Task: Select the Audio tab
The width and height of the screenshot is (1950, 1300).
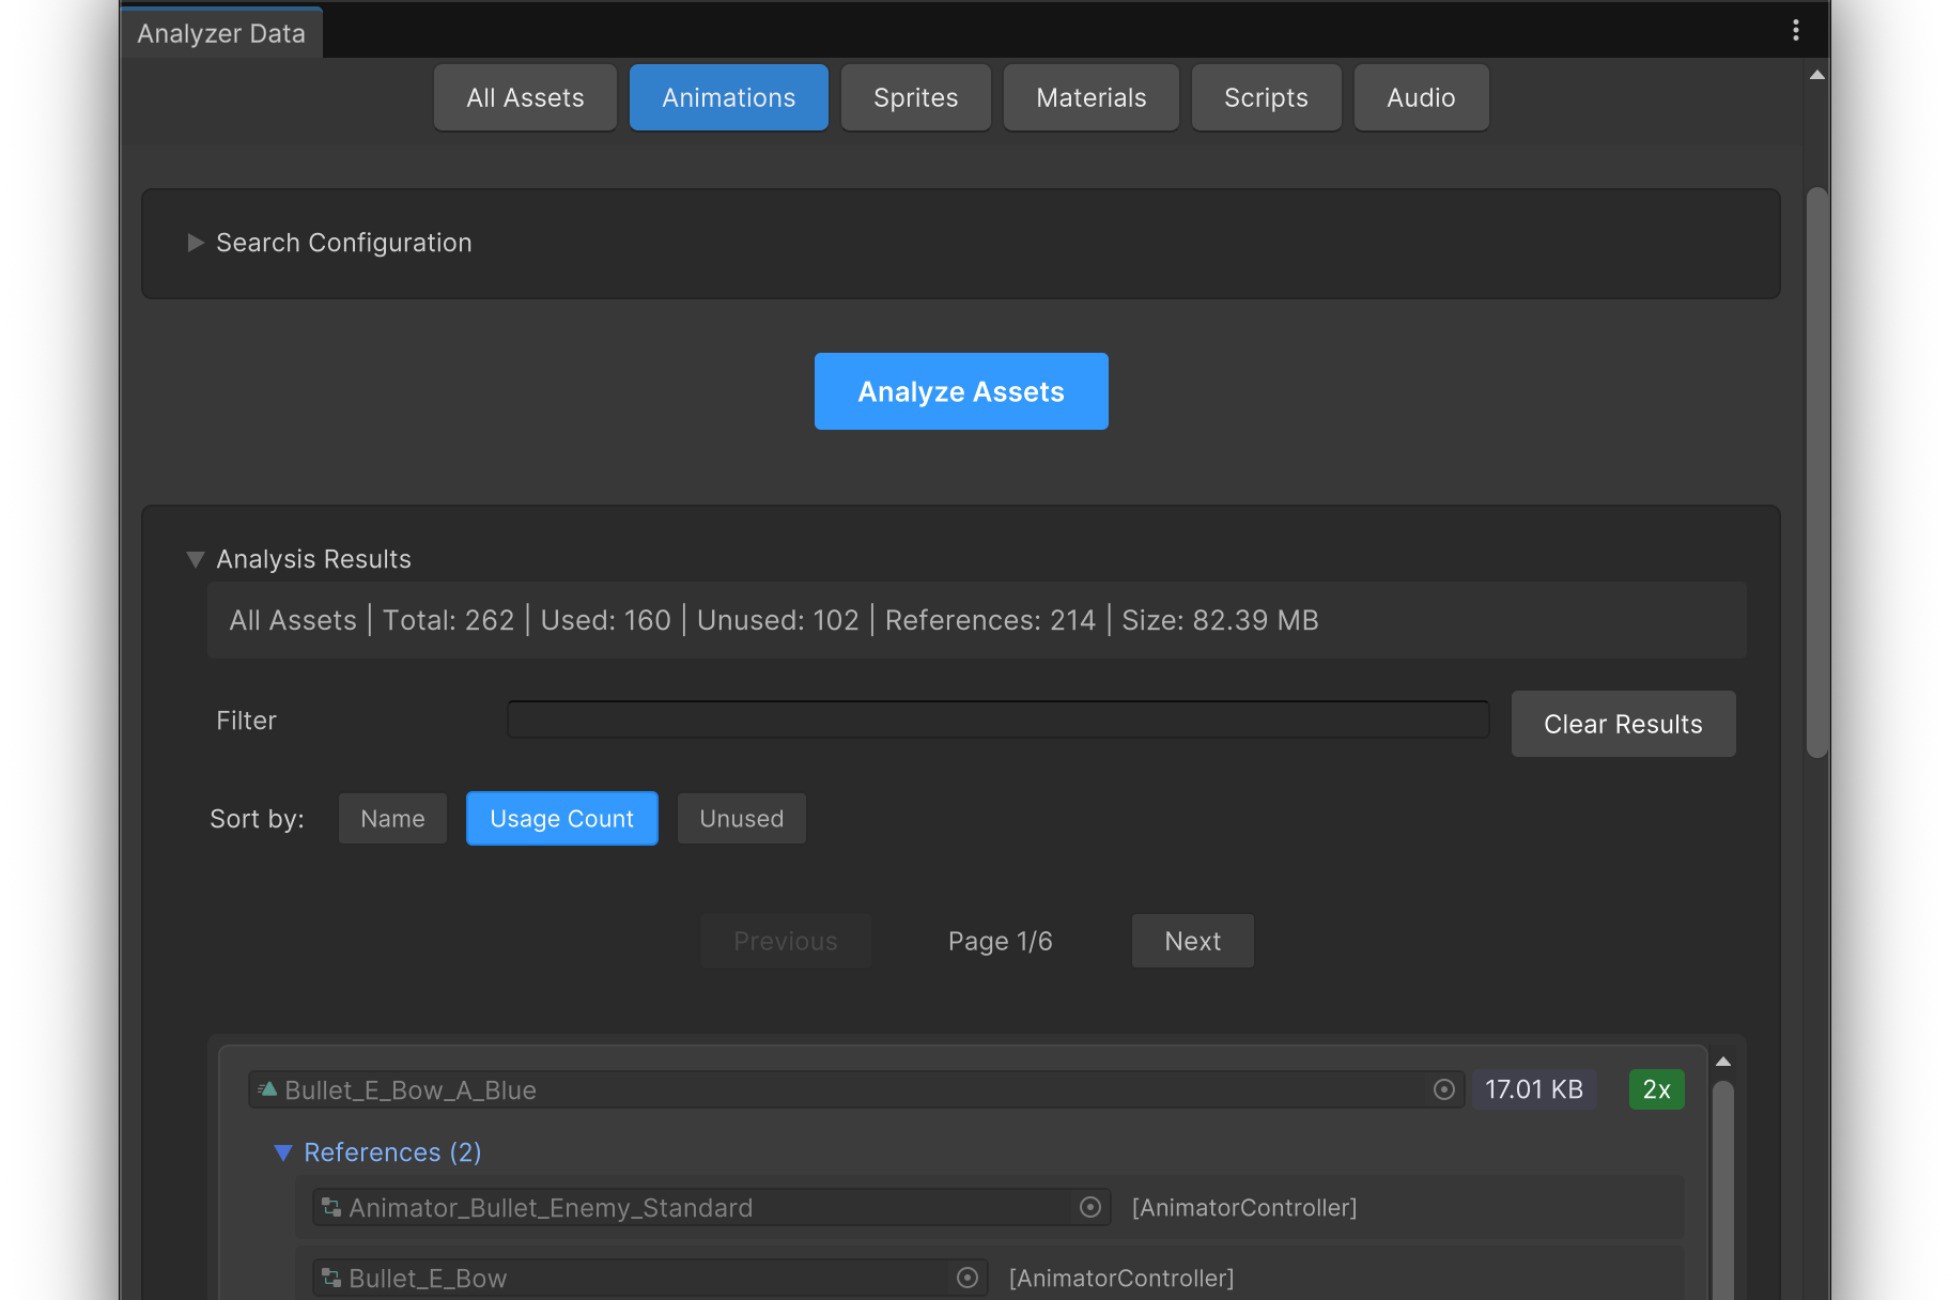Action: 1421,97
